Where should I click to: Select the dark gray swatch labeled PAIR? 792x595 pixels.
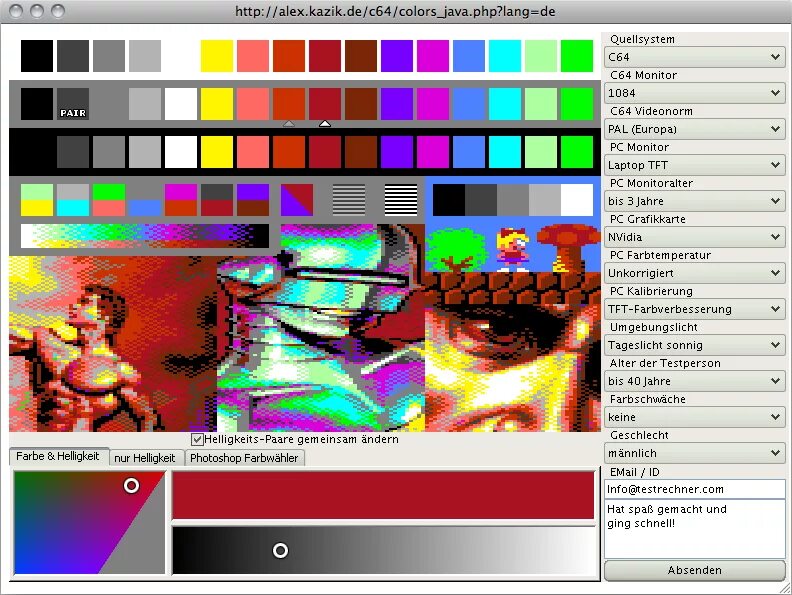coord(73,104)
